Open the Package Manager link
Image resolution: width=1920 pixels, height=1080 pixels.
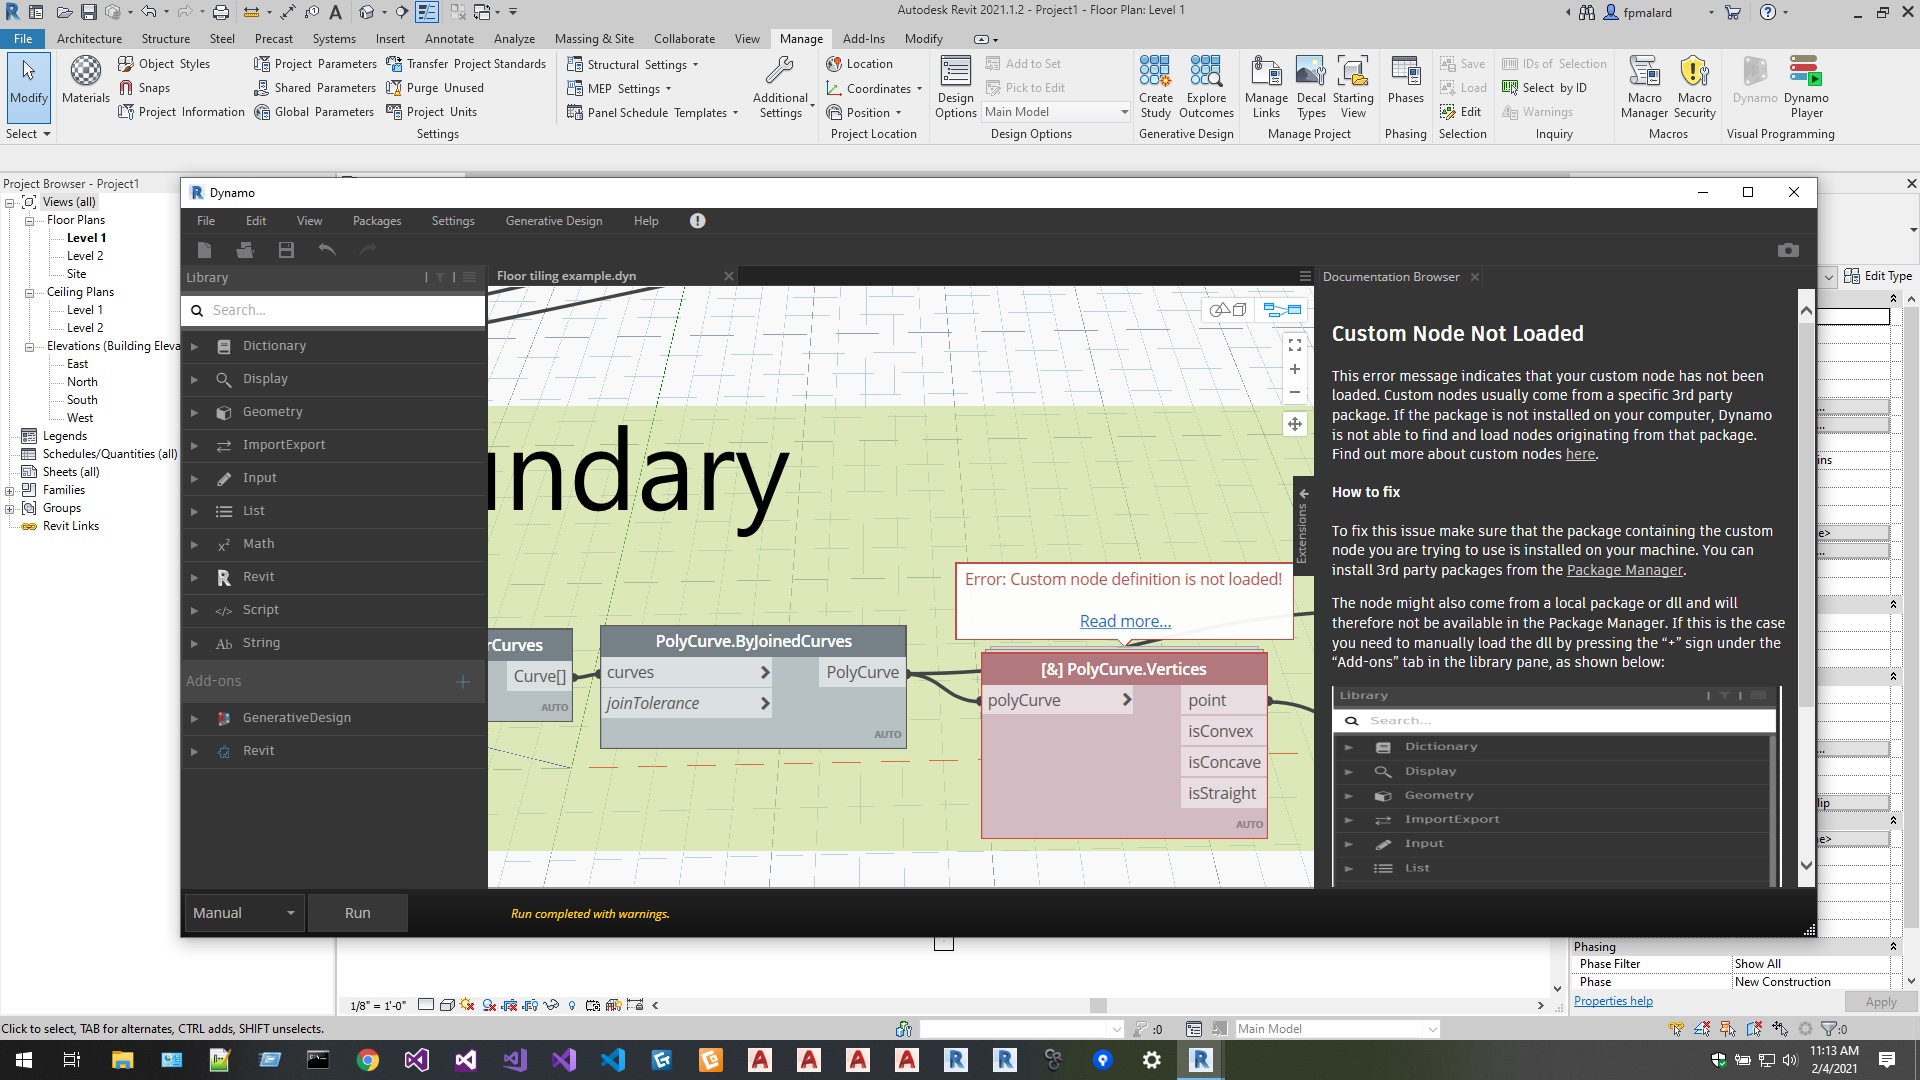pyautogui.click(x=1623, y=570)
